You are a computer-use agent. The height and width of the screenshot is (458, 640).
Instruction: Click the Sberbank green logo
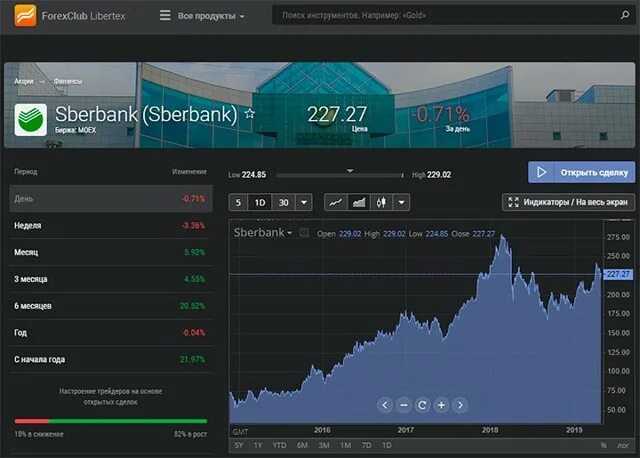(31, 120)
